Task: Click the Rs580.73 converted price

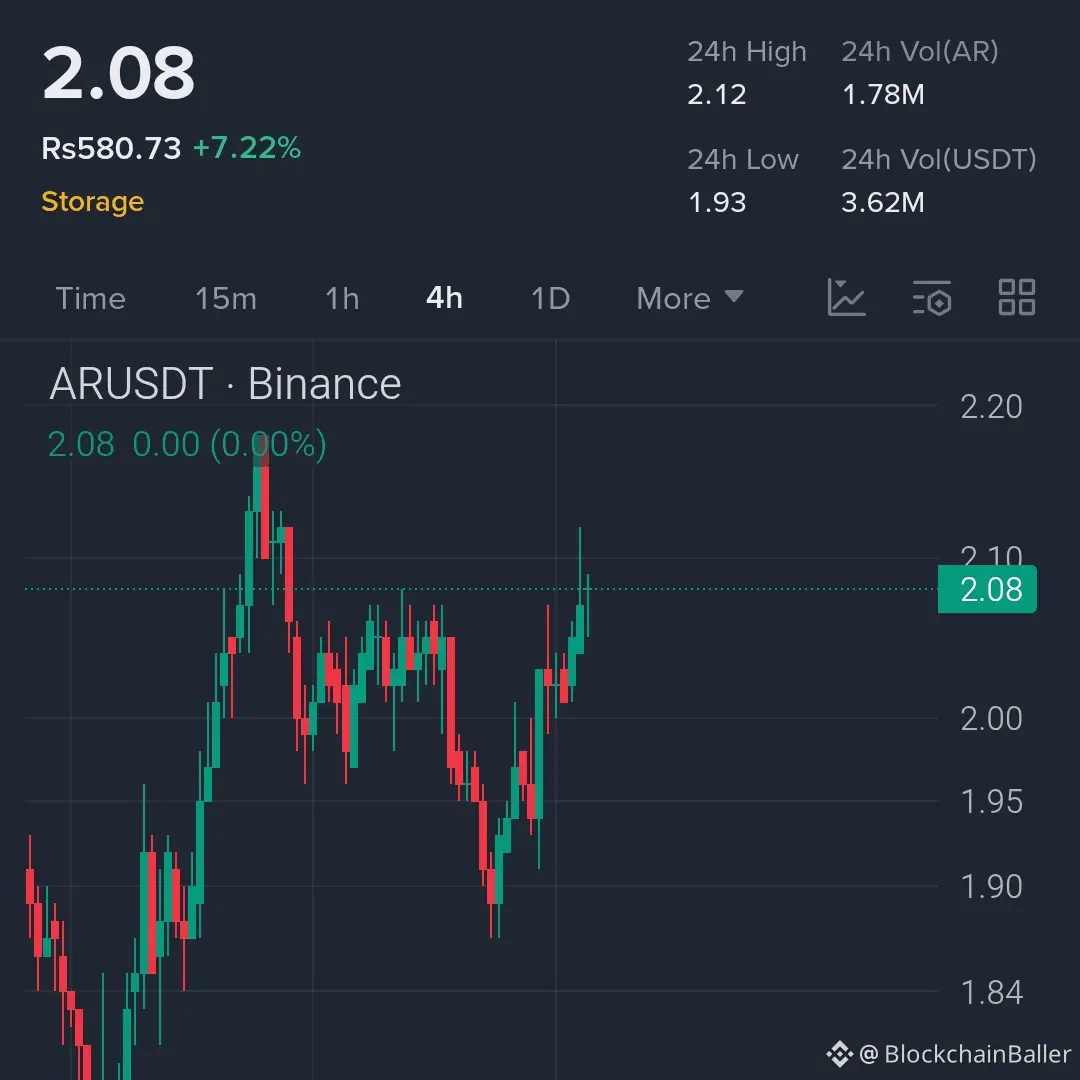Action: 111,148
